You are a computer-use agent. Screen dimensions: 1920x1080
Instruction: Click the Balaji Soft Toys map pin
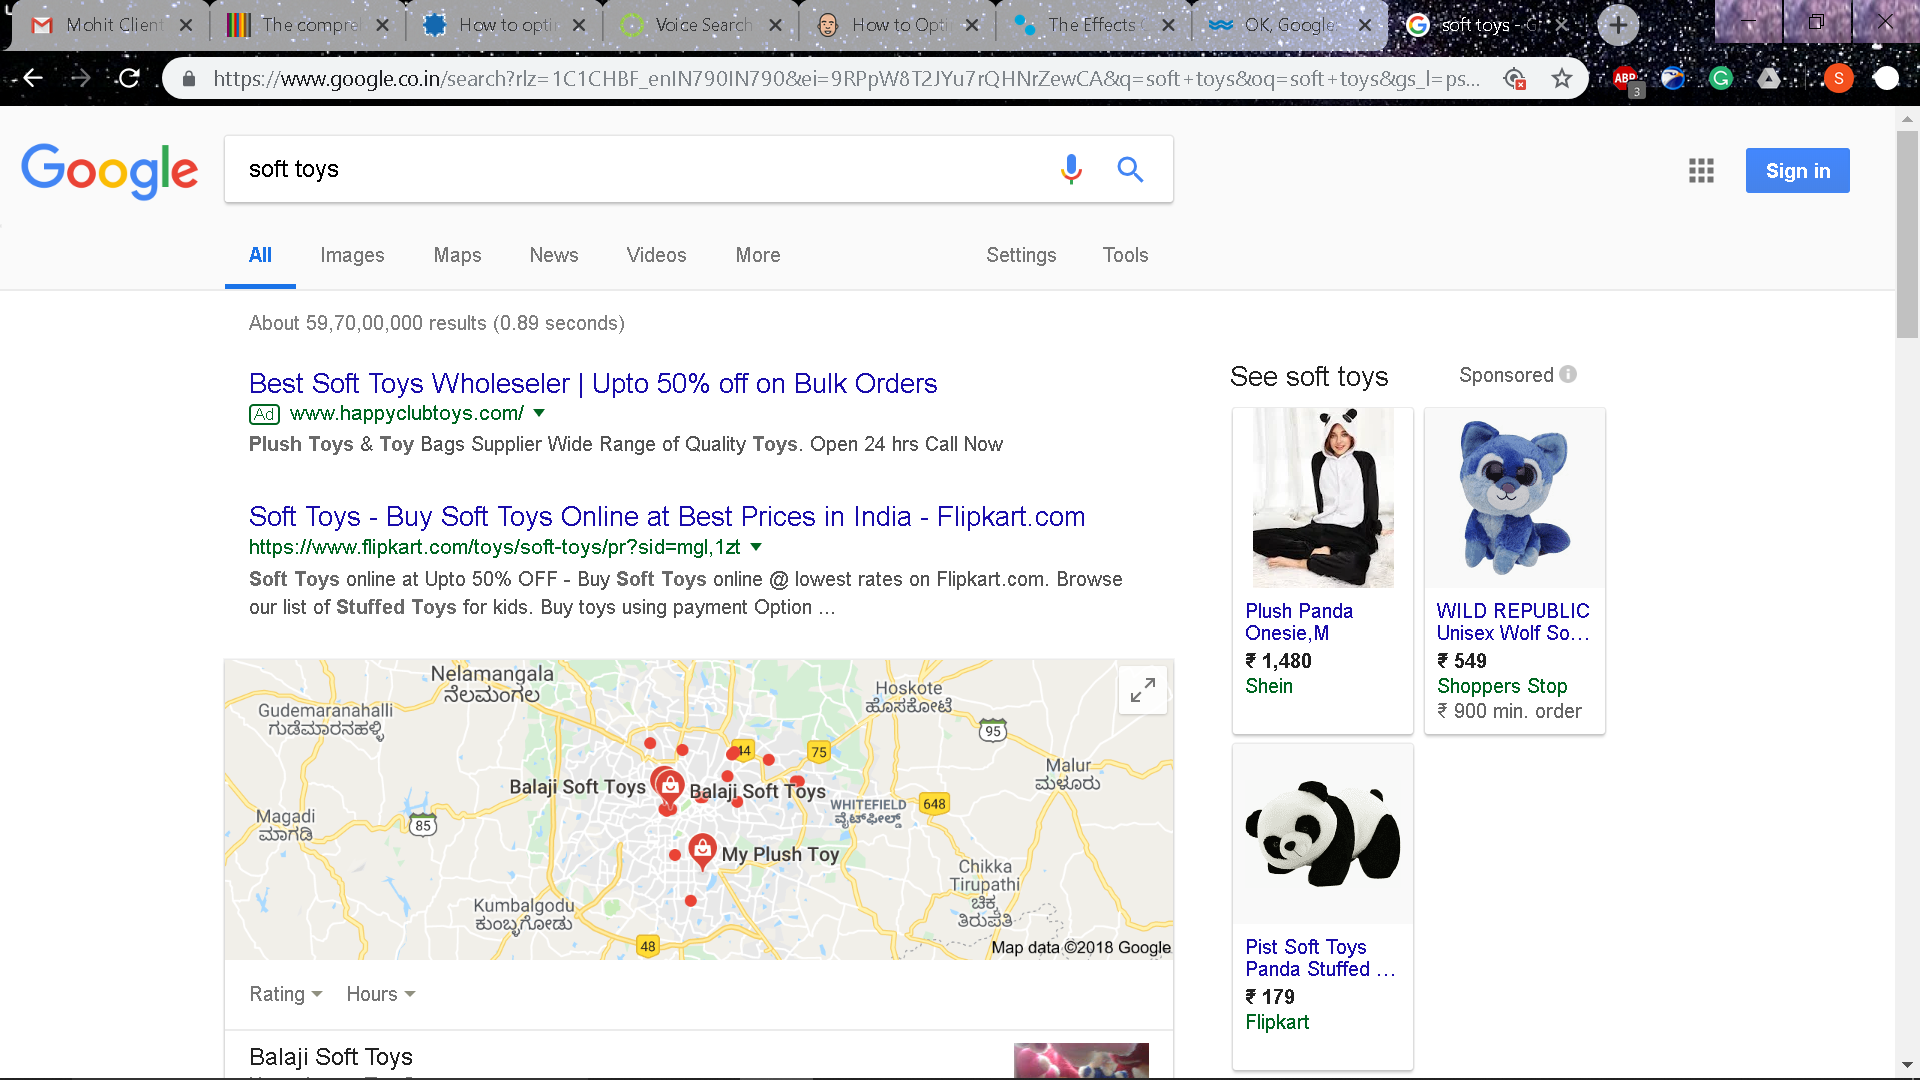(x=668, y=786)
